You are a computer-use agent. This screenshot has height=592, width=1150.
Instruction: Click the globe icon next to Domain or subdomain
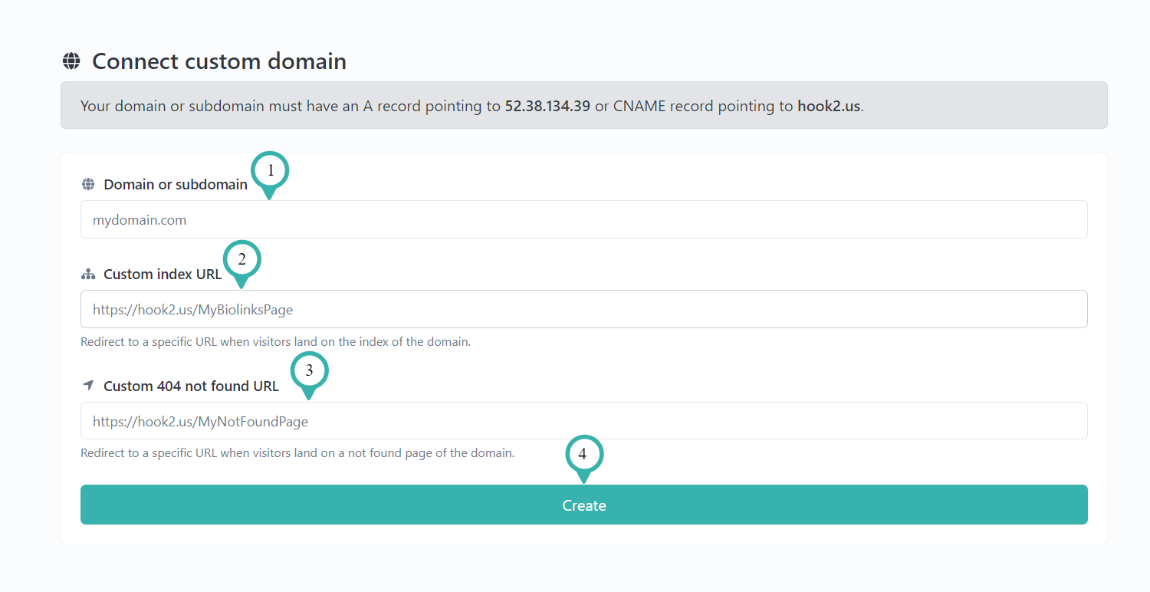88,184
